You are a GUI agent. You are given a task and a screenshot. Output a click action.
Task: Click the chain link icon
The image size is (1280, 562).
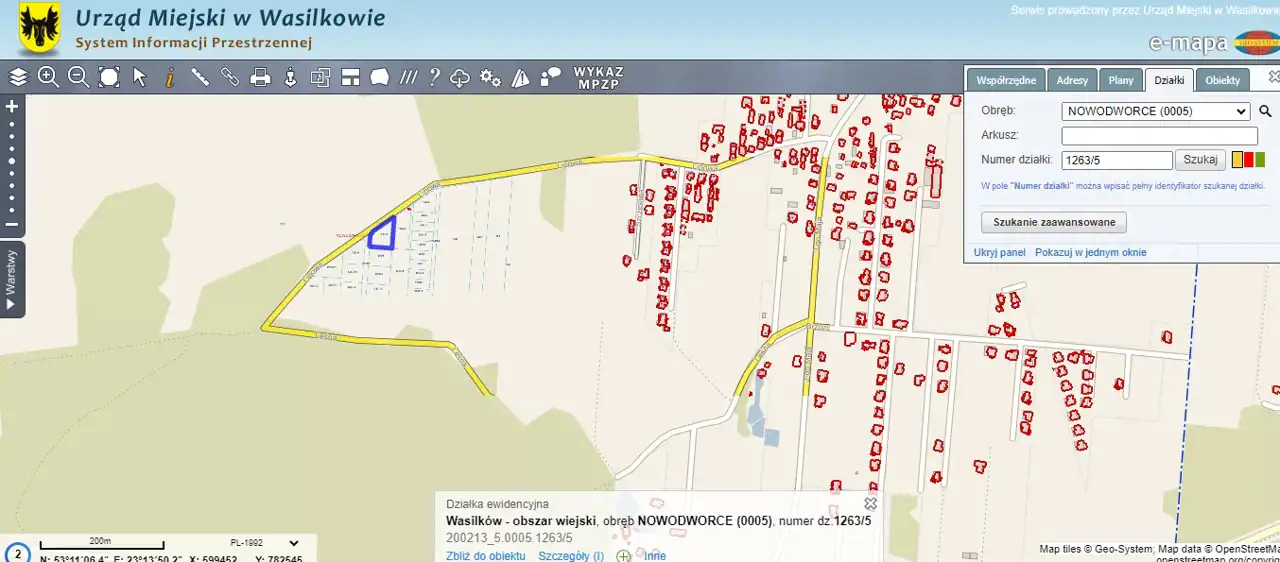230,77
